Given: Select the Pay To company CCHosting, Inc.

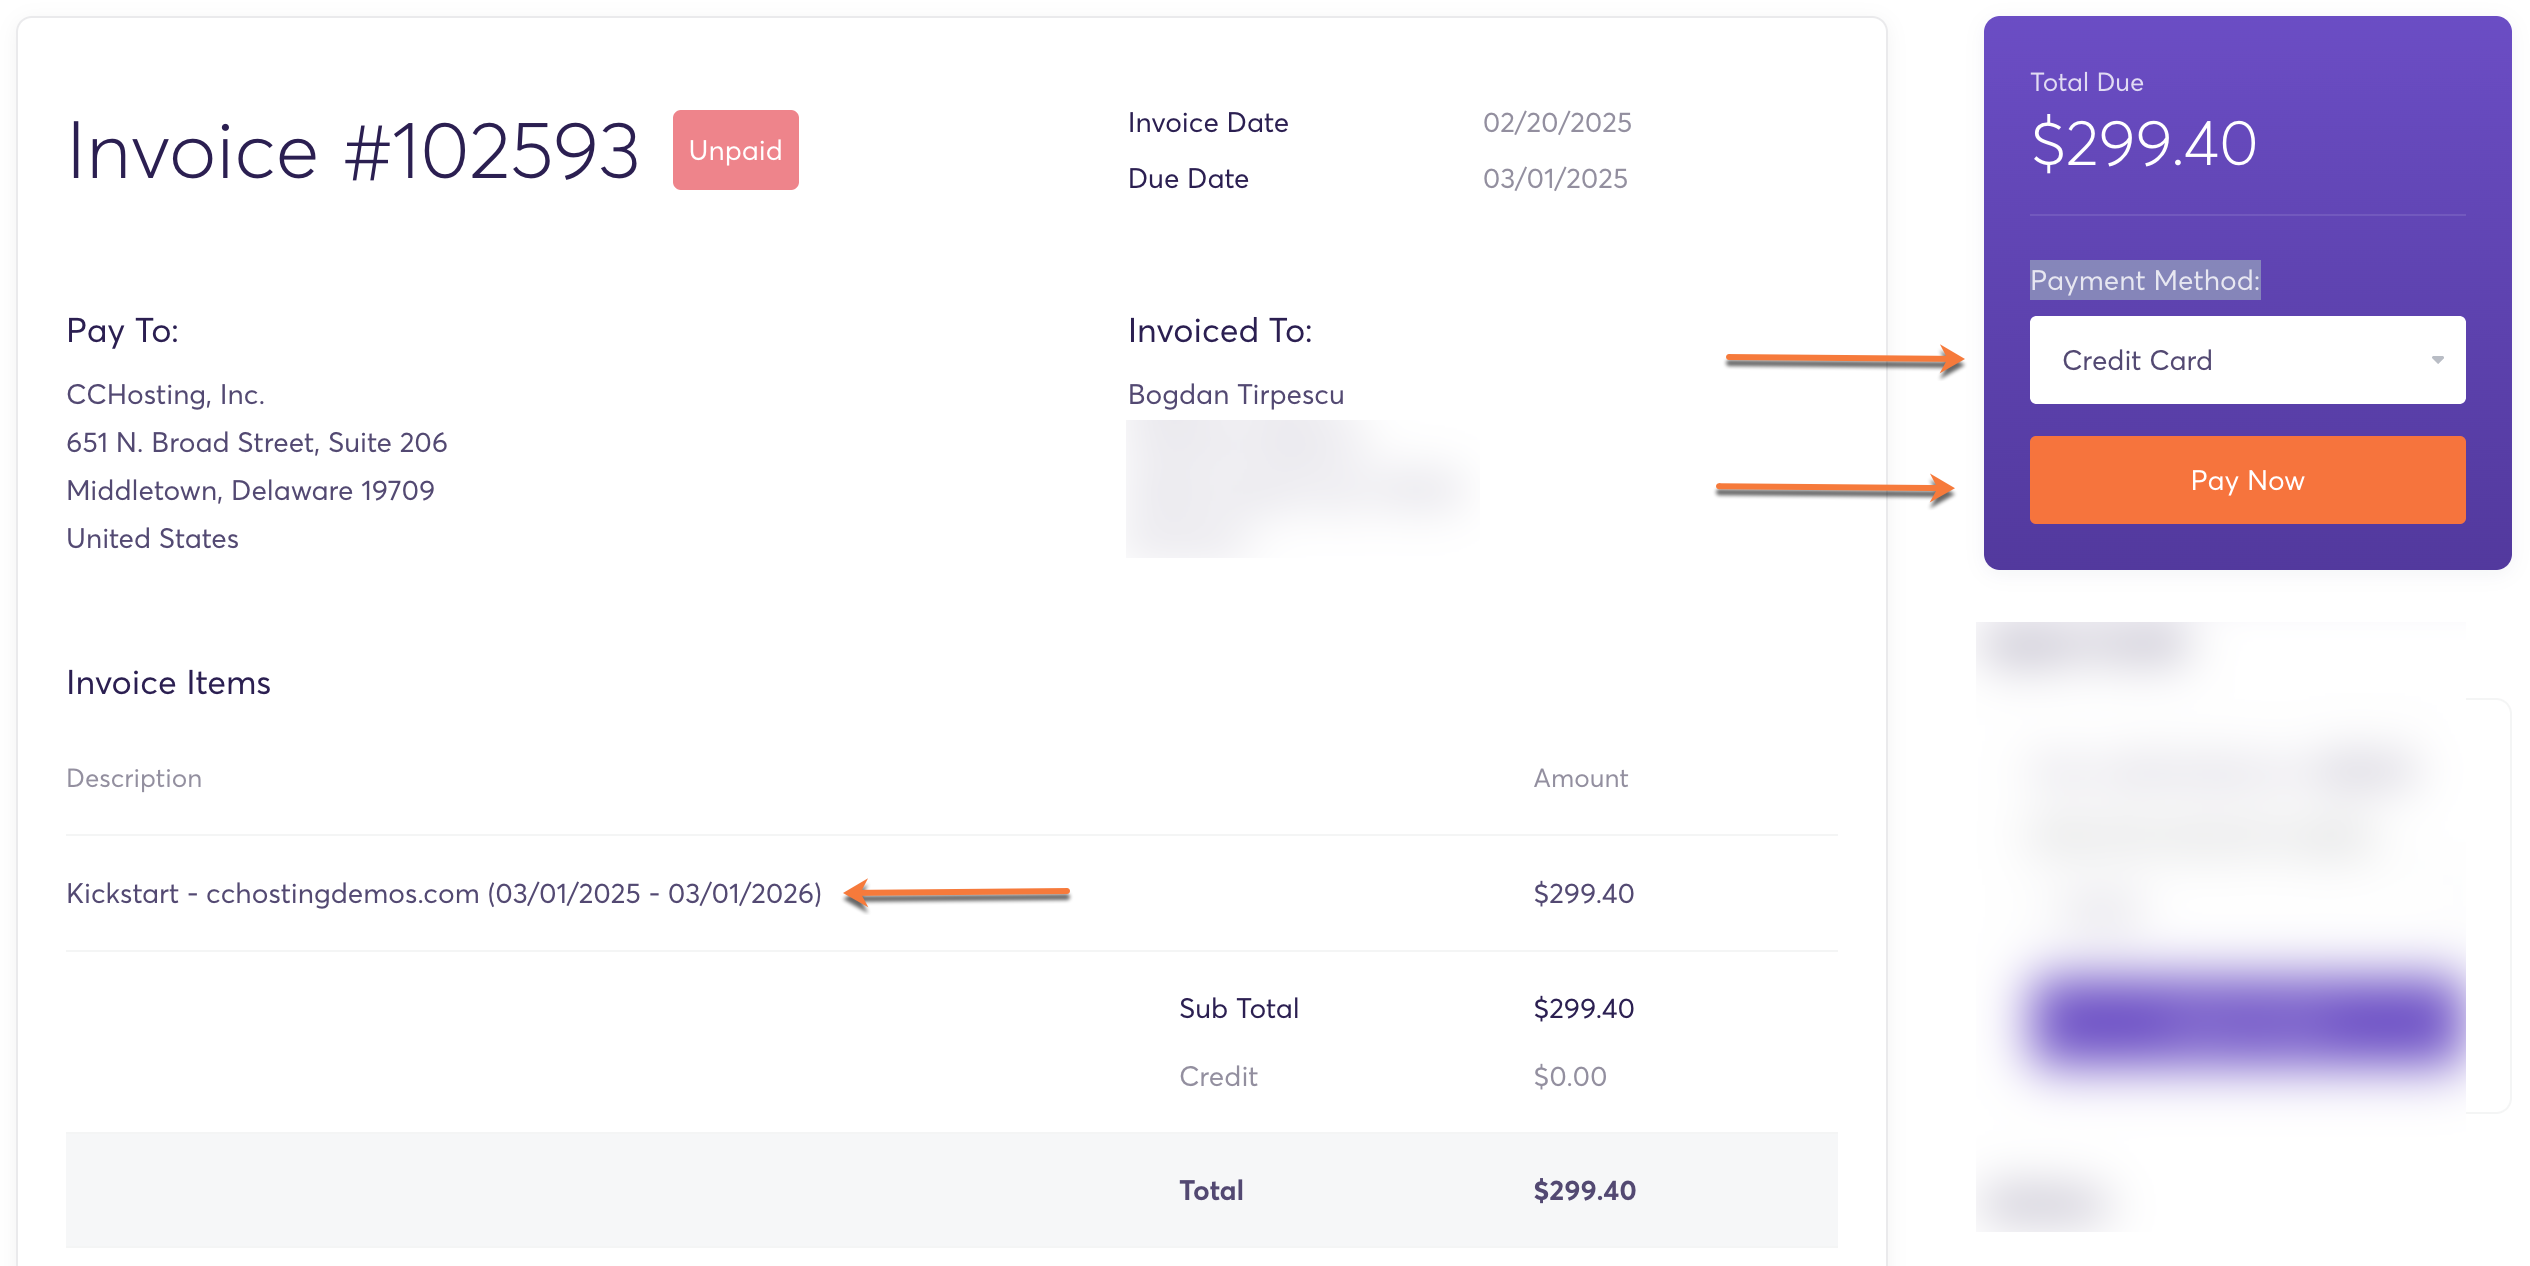Looking at the screenshot, I should tap(165, 393).
